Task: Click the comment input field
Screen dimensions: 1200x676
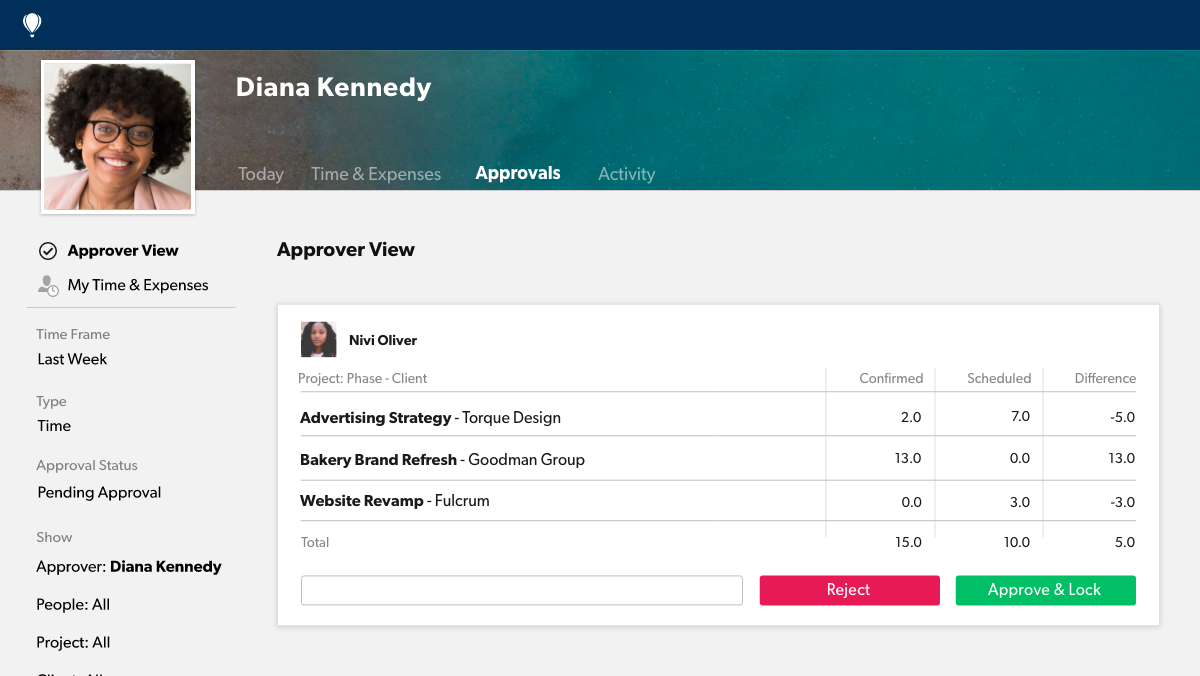Action: (521, 590)
